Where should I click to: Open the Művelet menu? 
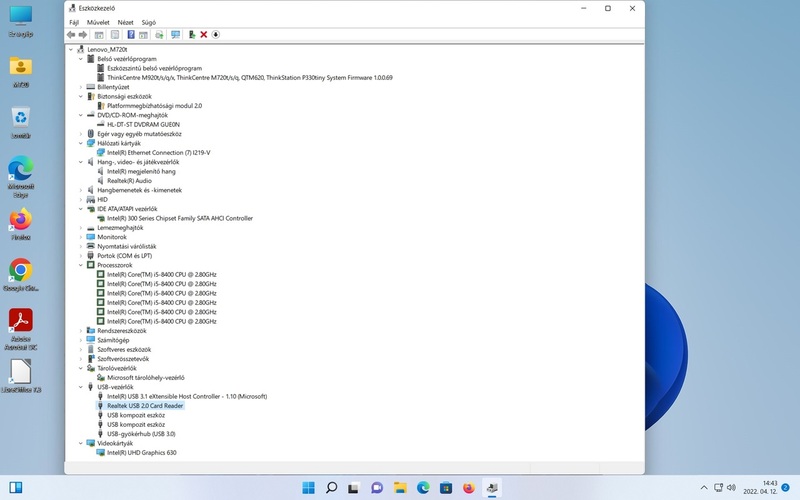tap(98, 22)
